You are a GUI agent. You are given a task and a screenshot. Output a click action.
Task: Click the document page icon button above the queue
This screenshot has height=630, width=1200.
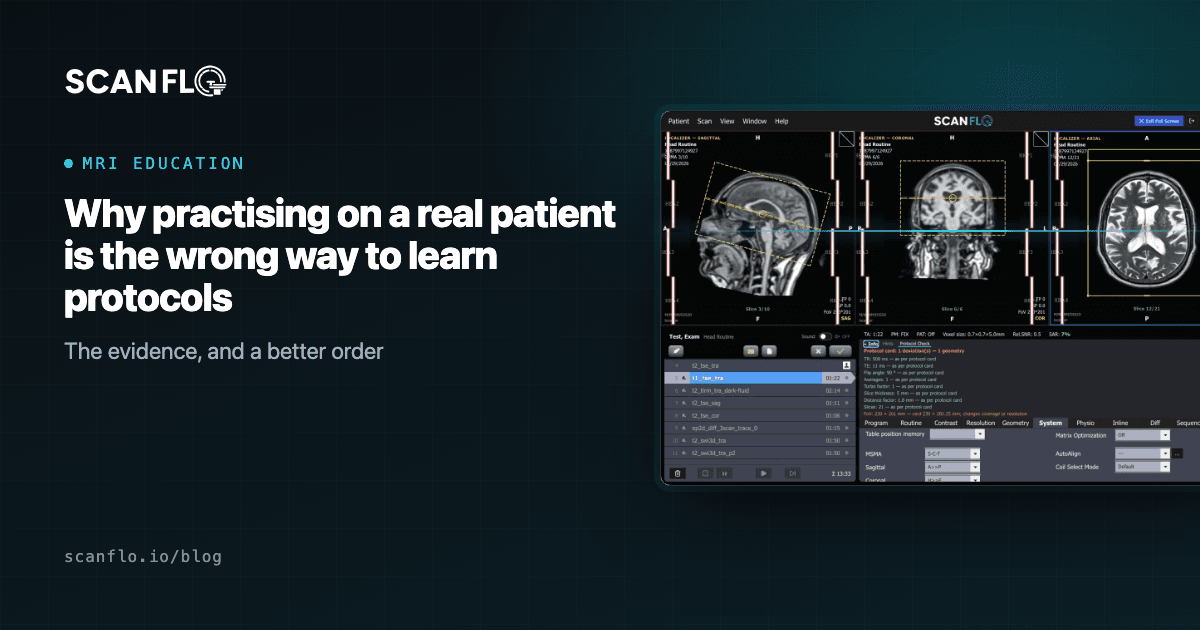click(769, 351)
